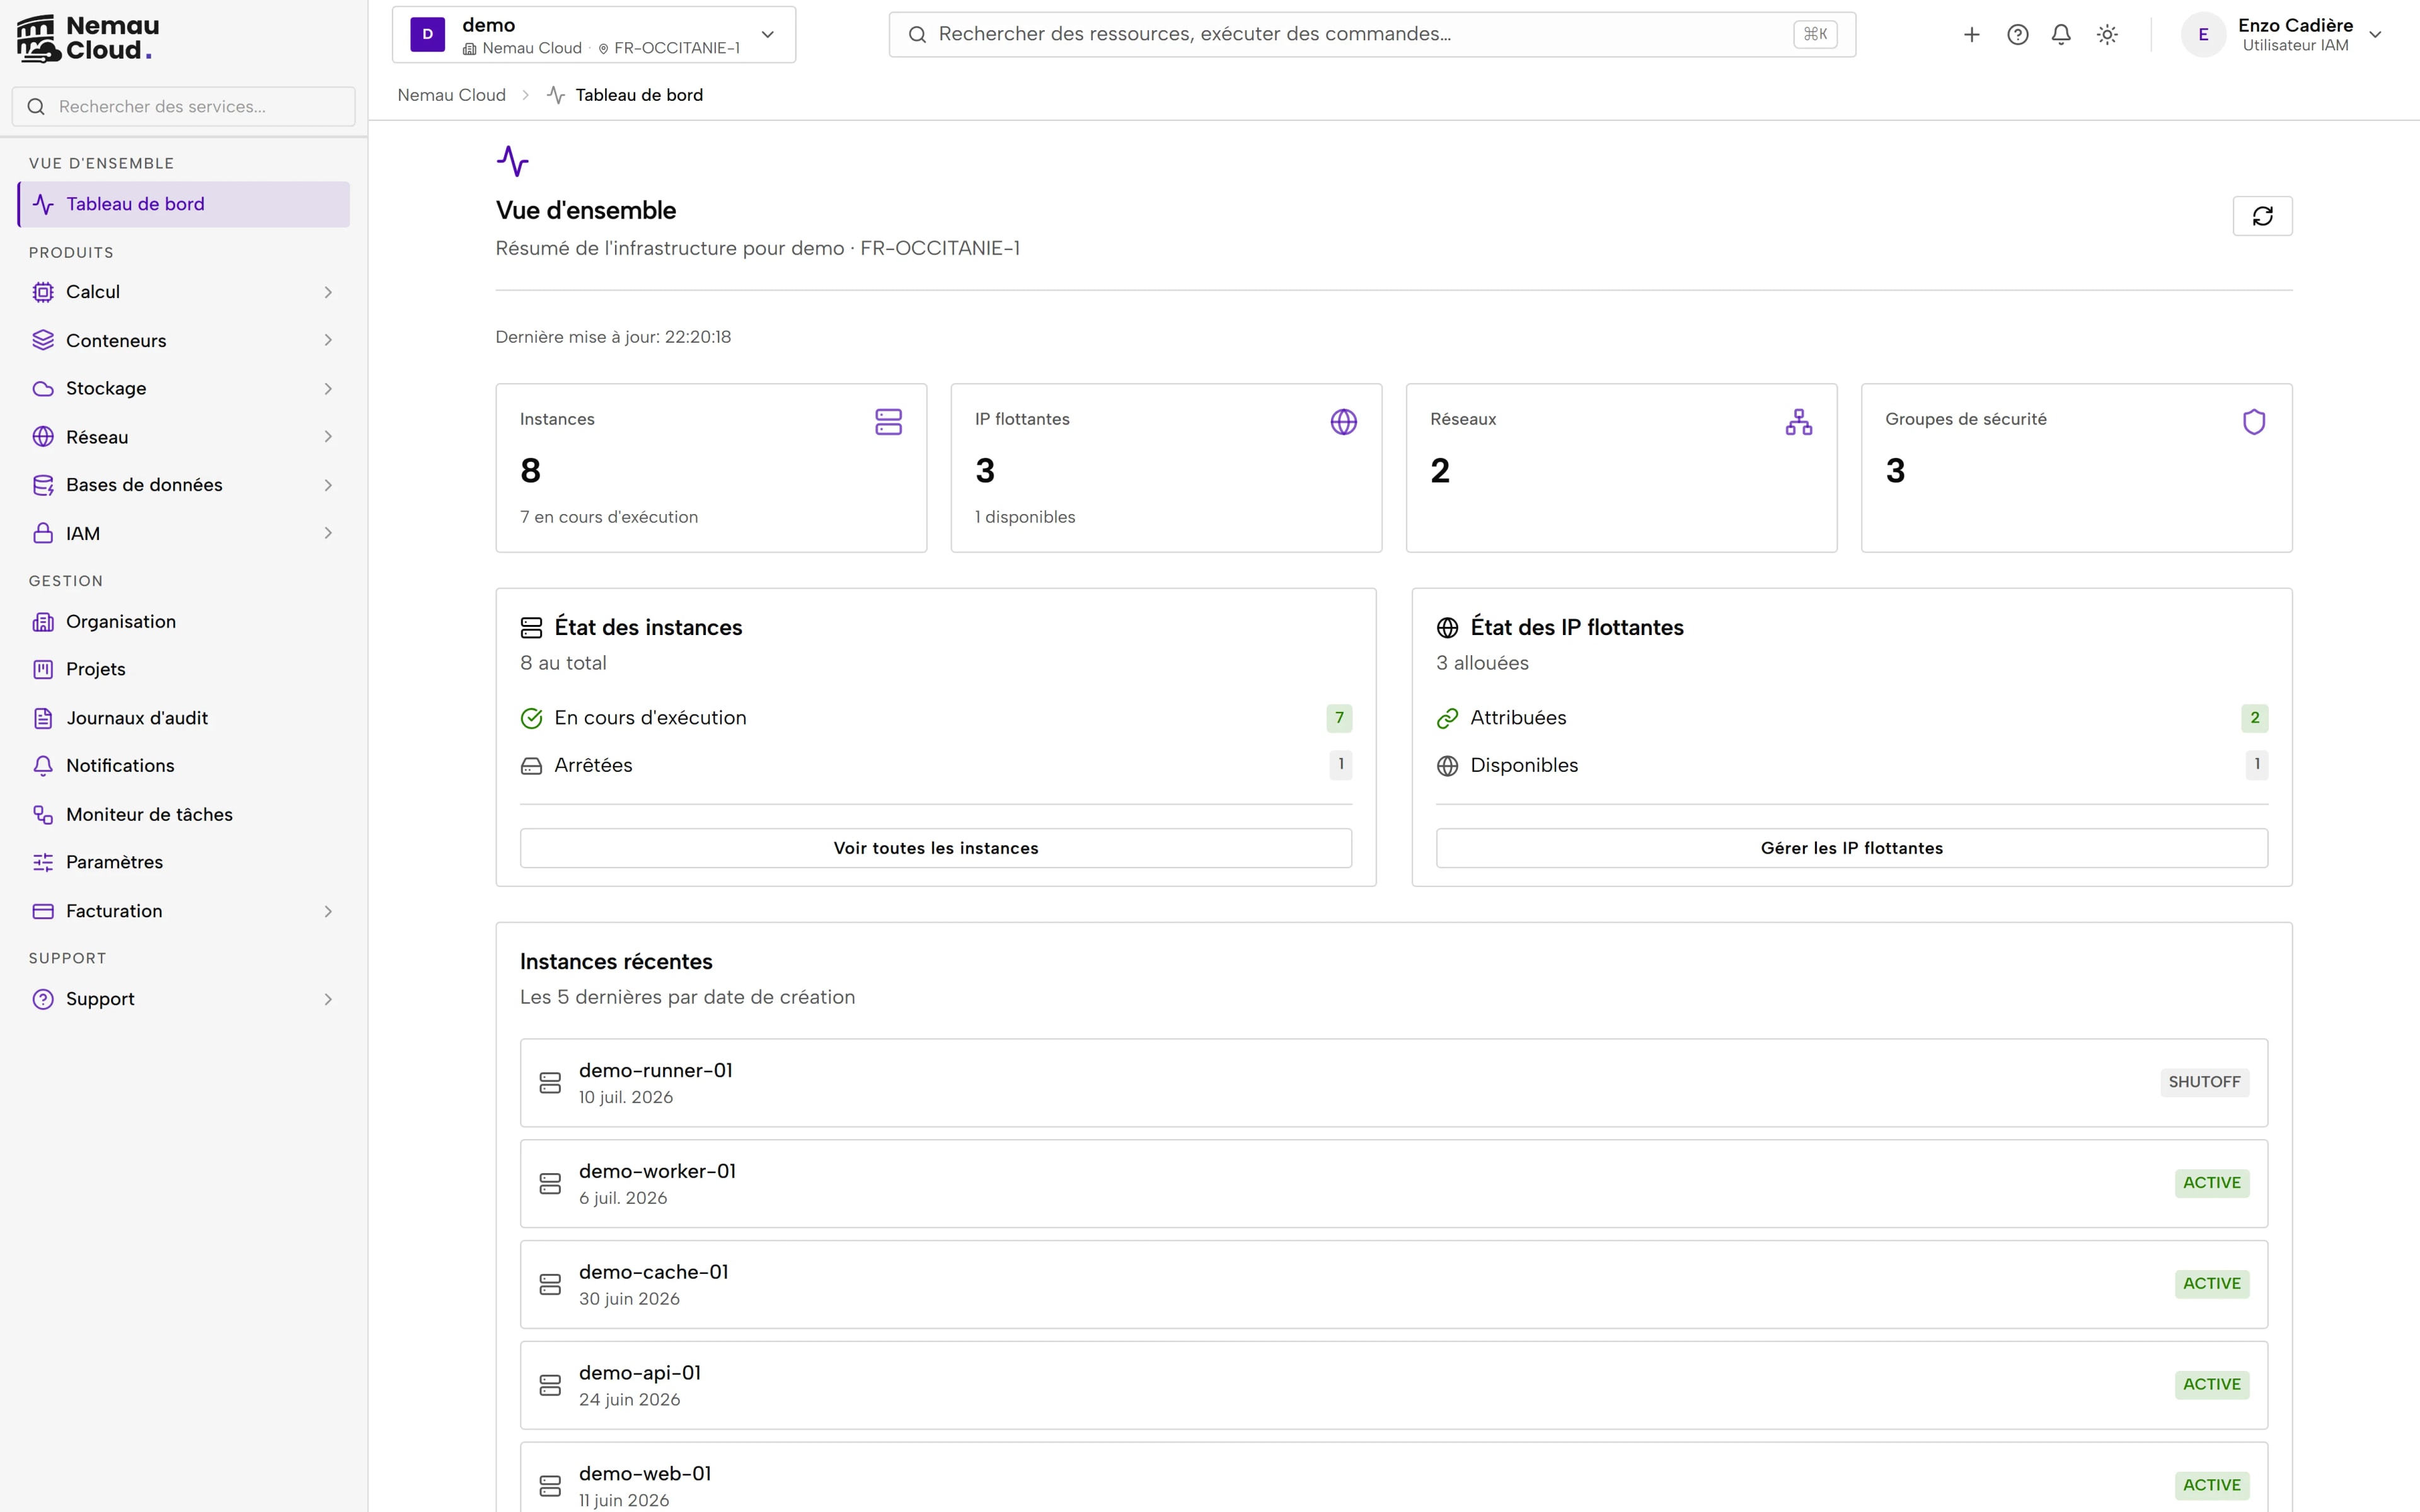Expand the Conteneurs submenu chevron
This screenshot has width=2420, height=1512.
coord(328,340)
